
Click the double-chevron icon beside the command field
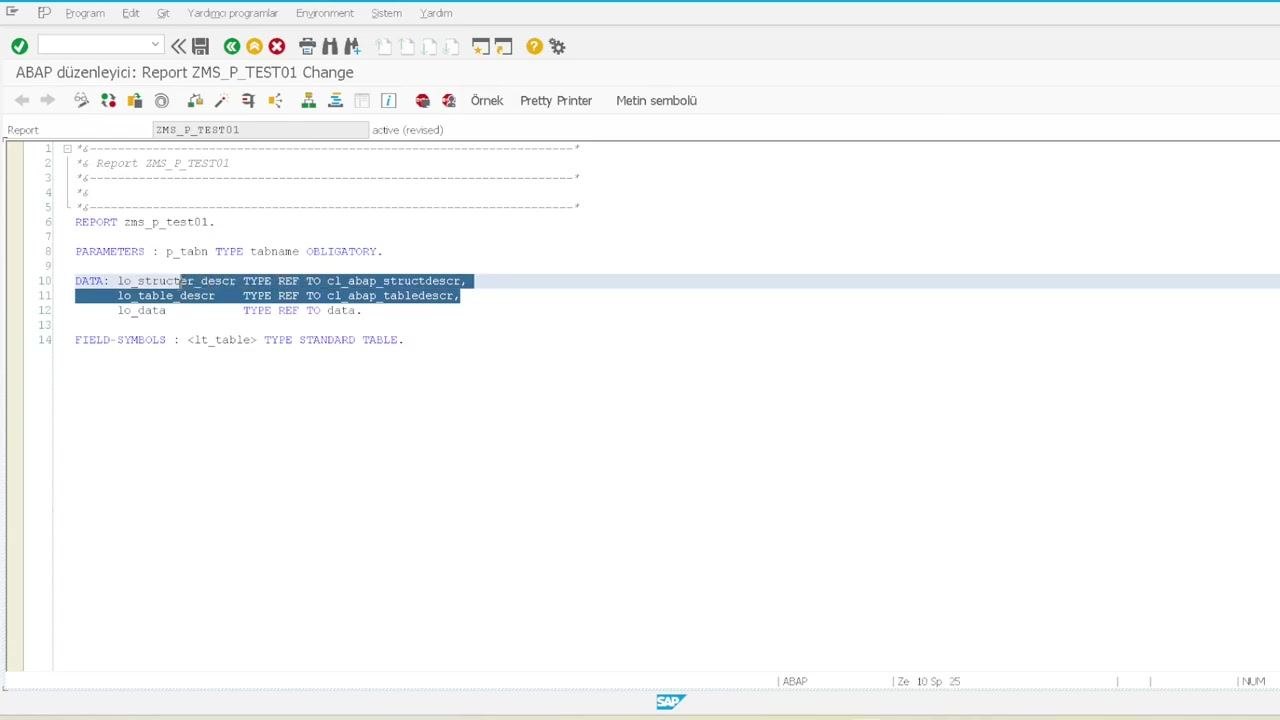click(178, 46)
